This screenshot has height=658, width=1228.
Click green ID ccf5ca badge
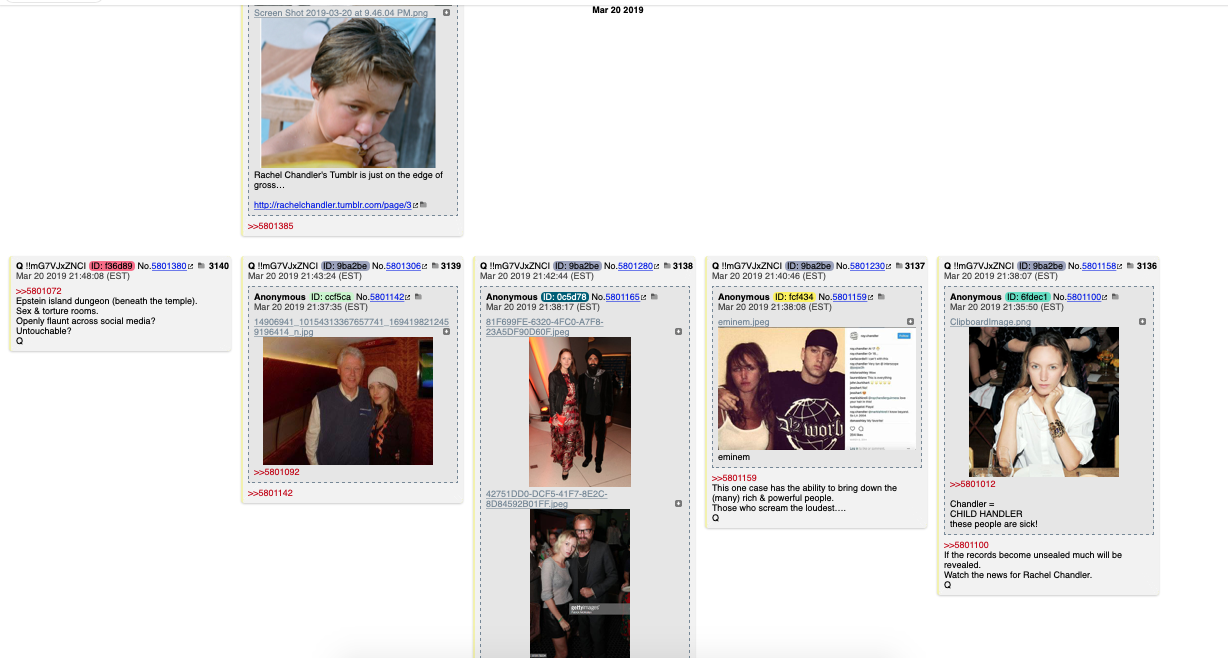[x=331, y=297]
